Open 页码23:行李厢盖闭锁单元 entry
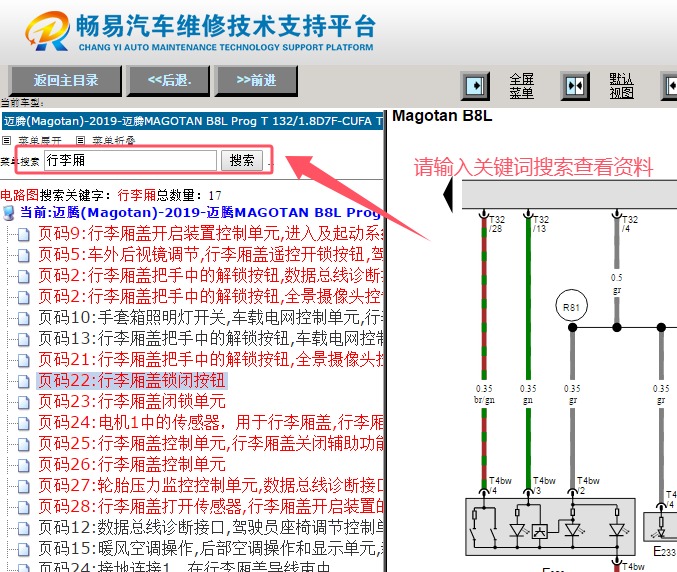This screenshot has height=572, width=677. (132, 401)
